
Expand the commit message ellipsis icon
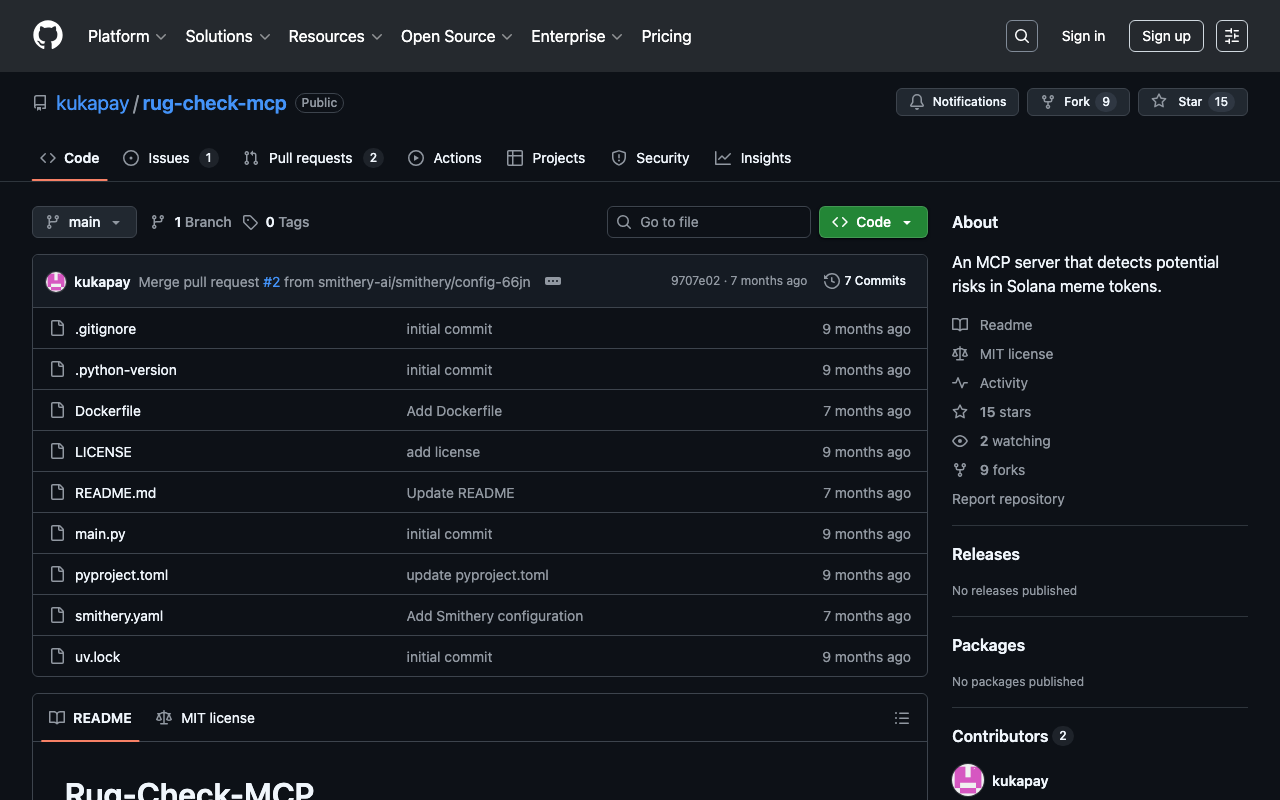553,282
